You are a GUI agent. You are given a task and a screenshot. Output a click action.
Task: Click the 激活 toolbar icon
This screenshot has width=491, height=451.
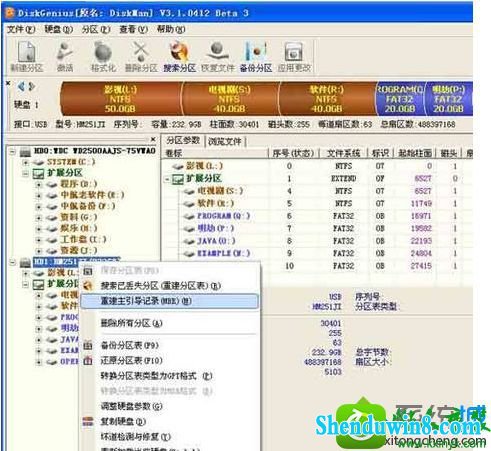click(65, 56)
